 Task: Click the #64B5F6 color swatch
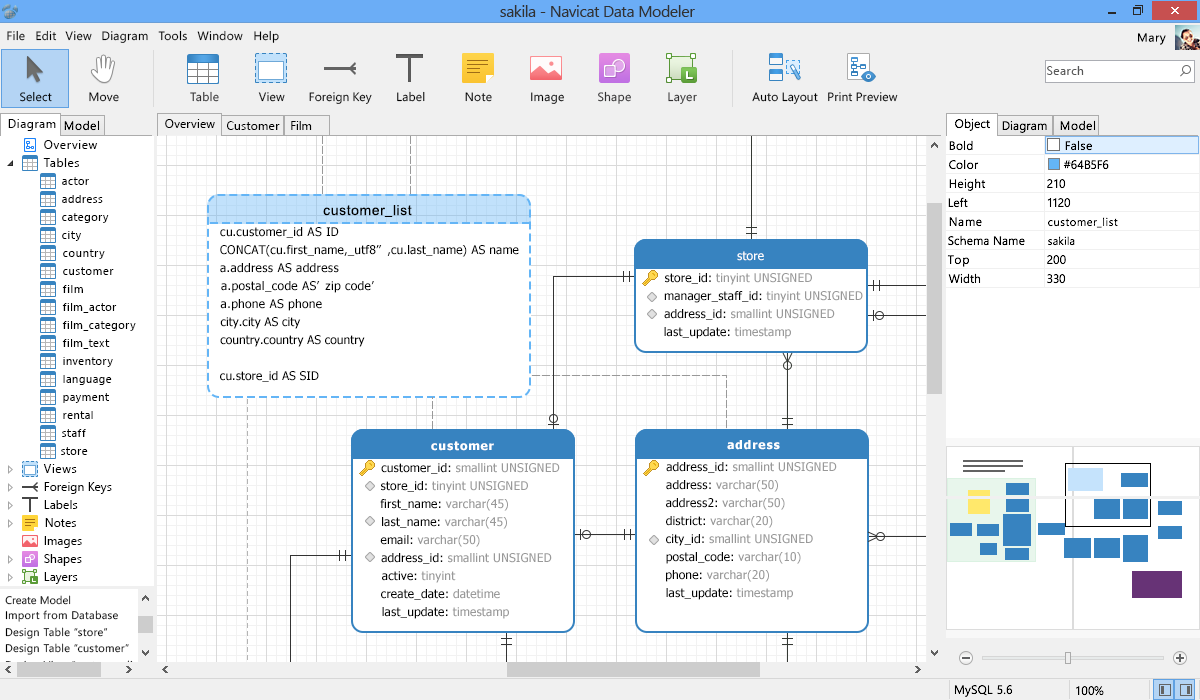click(x=1053, y=165)
